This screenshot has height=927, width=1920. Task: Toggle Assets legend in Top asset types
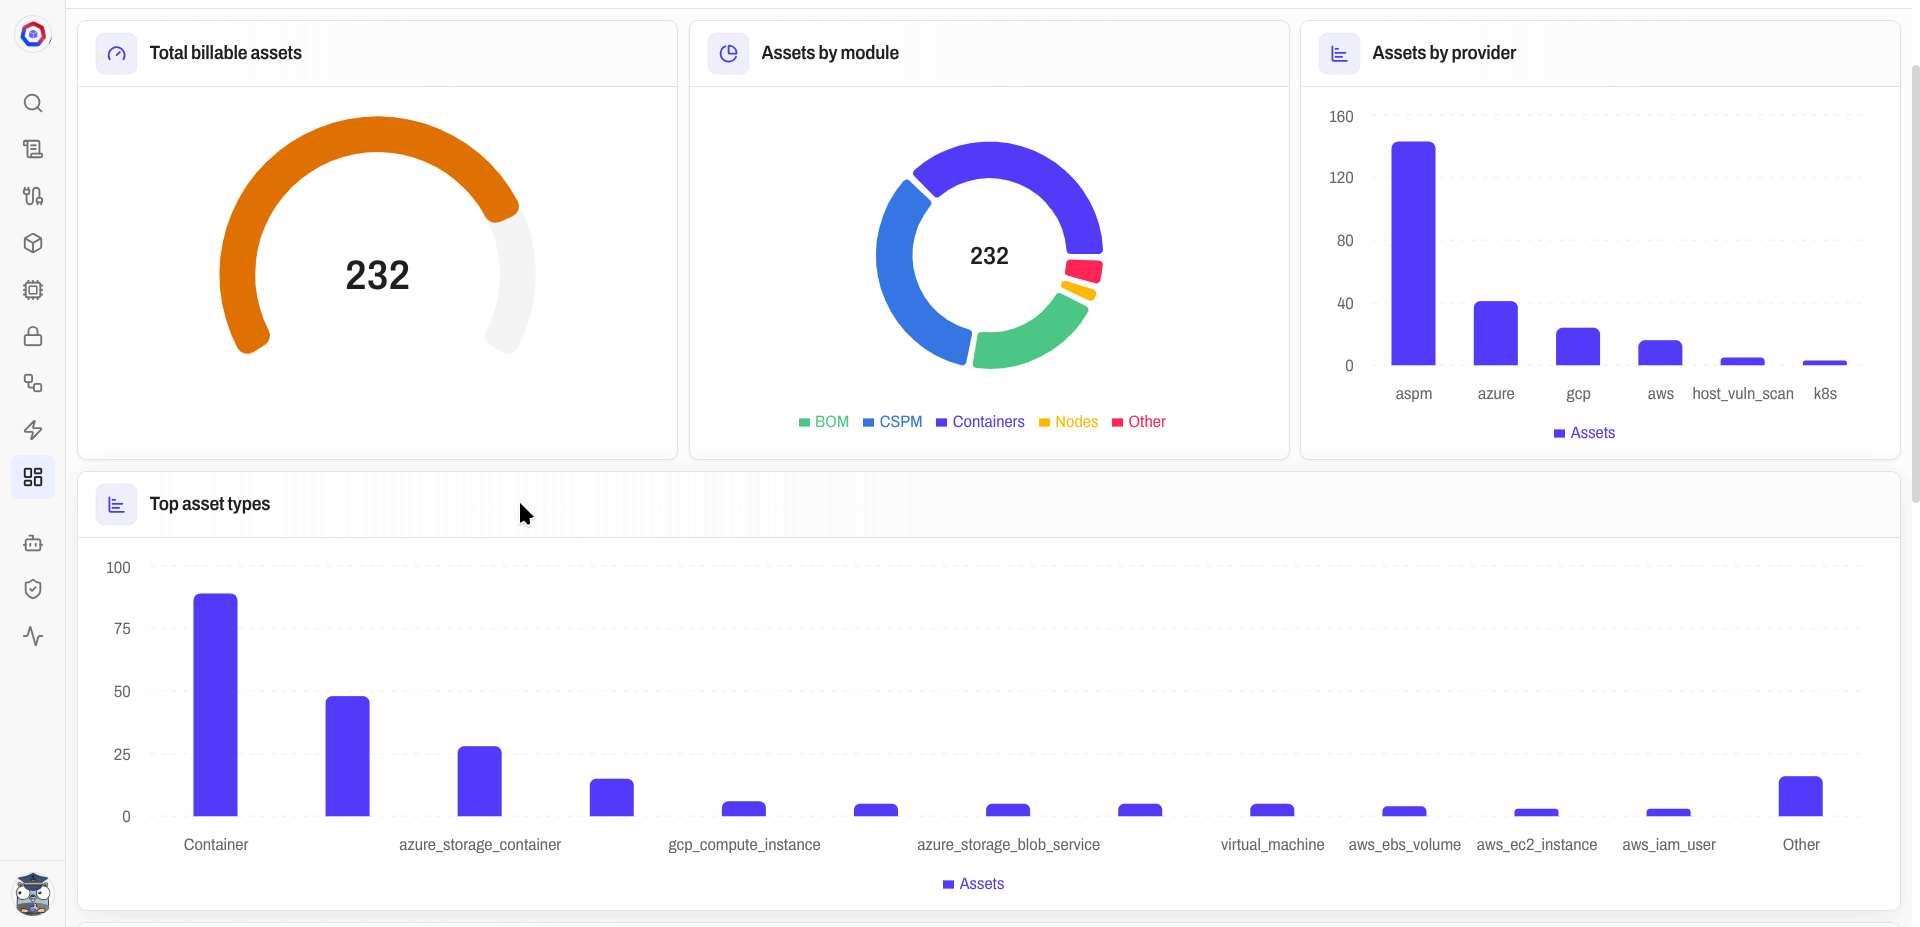point(973,884)
